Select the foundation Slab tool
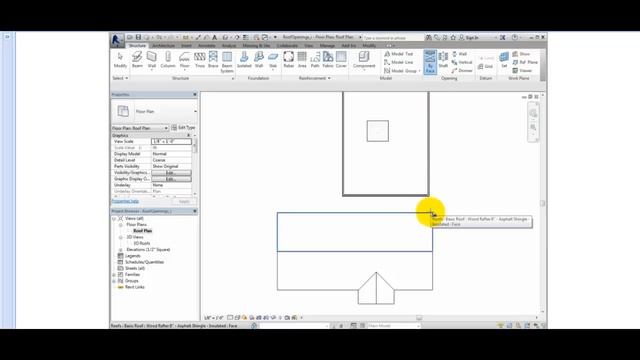The image size is (640, 360). point(273,60)
